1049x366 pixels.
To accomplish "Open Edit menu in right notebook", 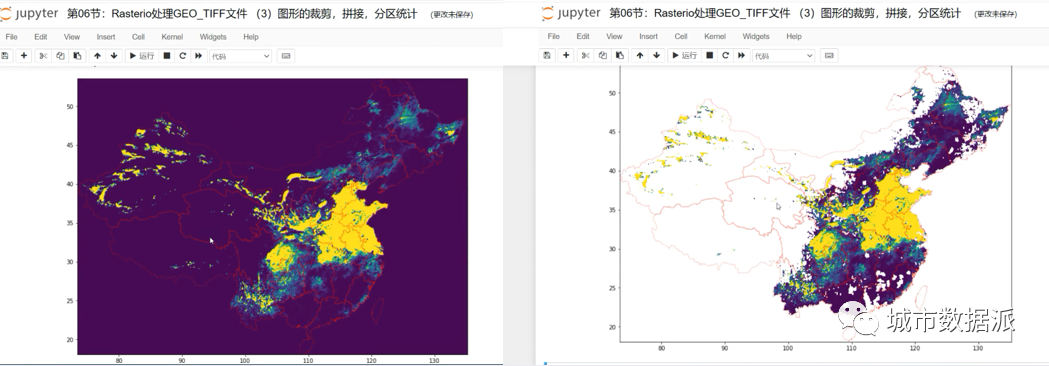I will point(583,36).
